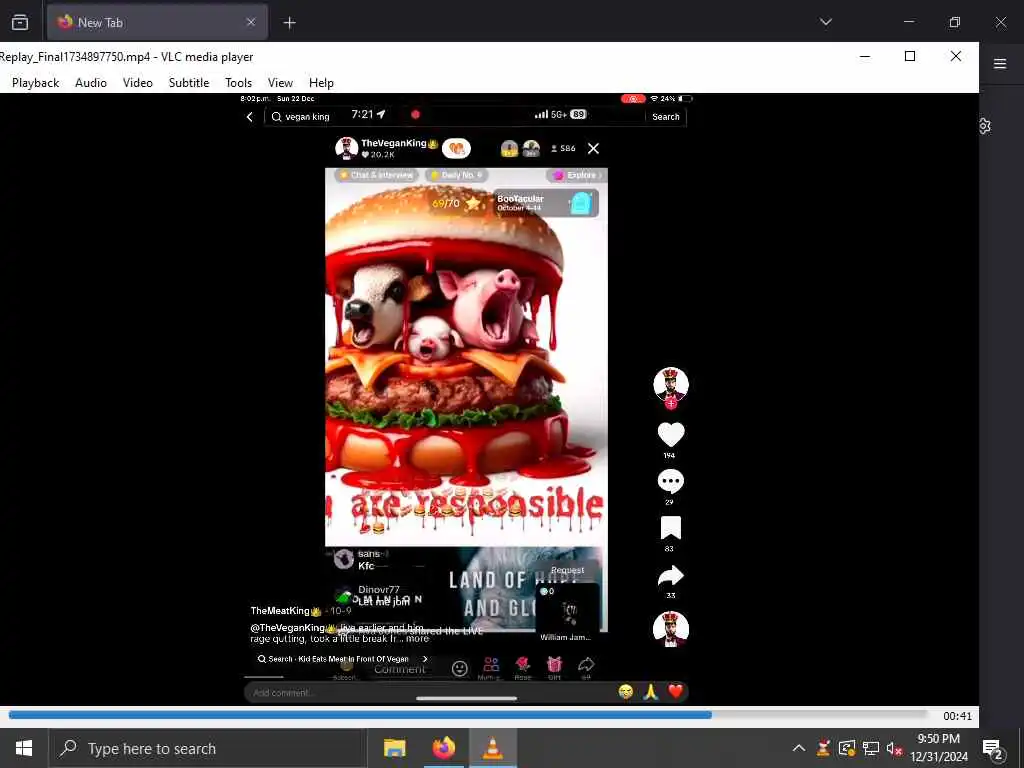Insert the crying face emoji reaction
The image size is (1024, 768).
pyautogui.click(x=626, y=692)
